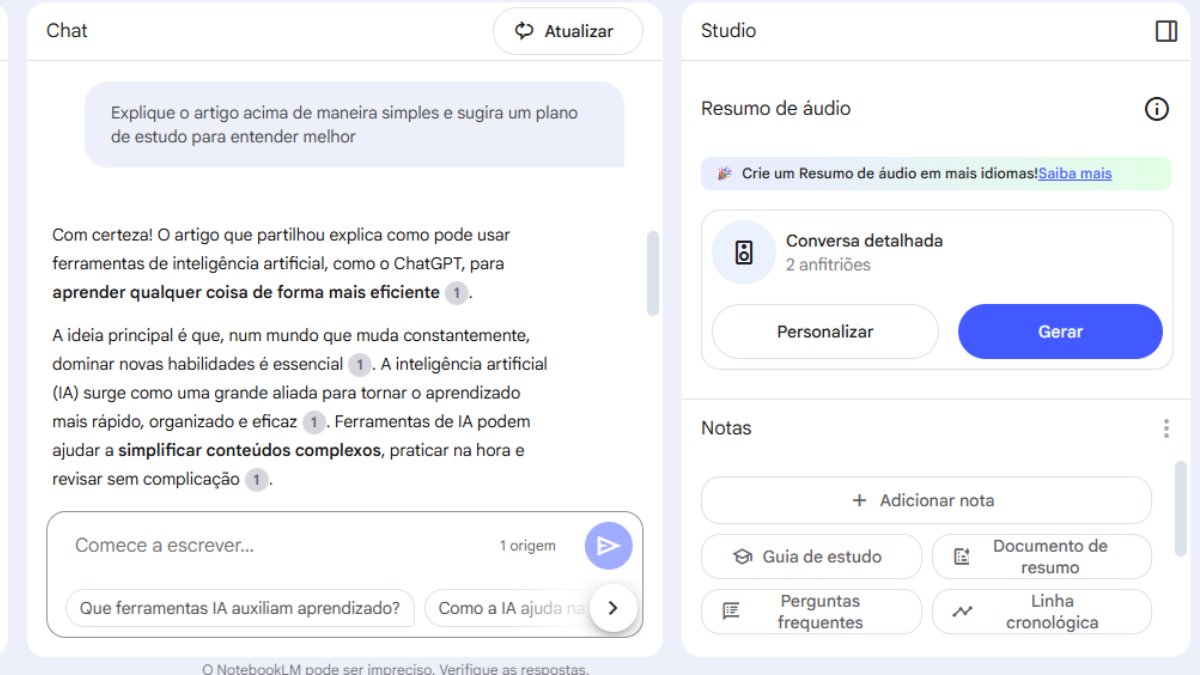Click the Personalizar button
This screenshot has width=1200, height=675.
pyautogui.click(x=825, y=332)
